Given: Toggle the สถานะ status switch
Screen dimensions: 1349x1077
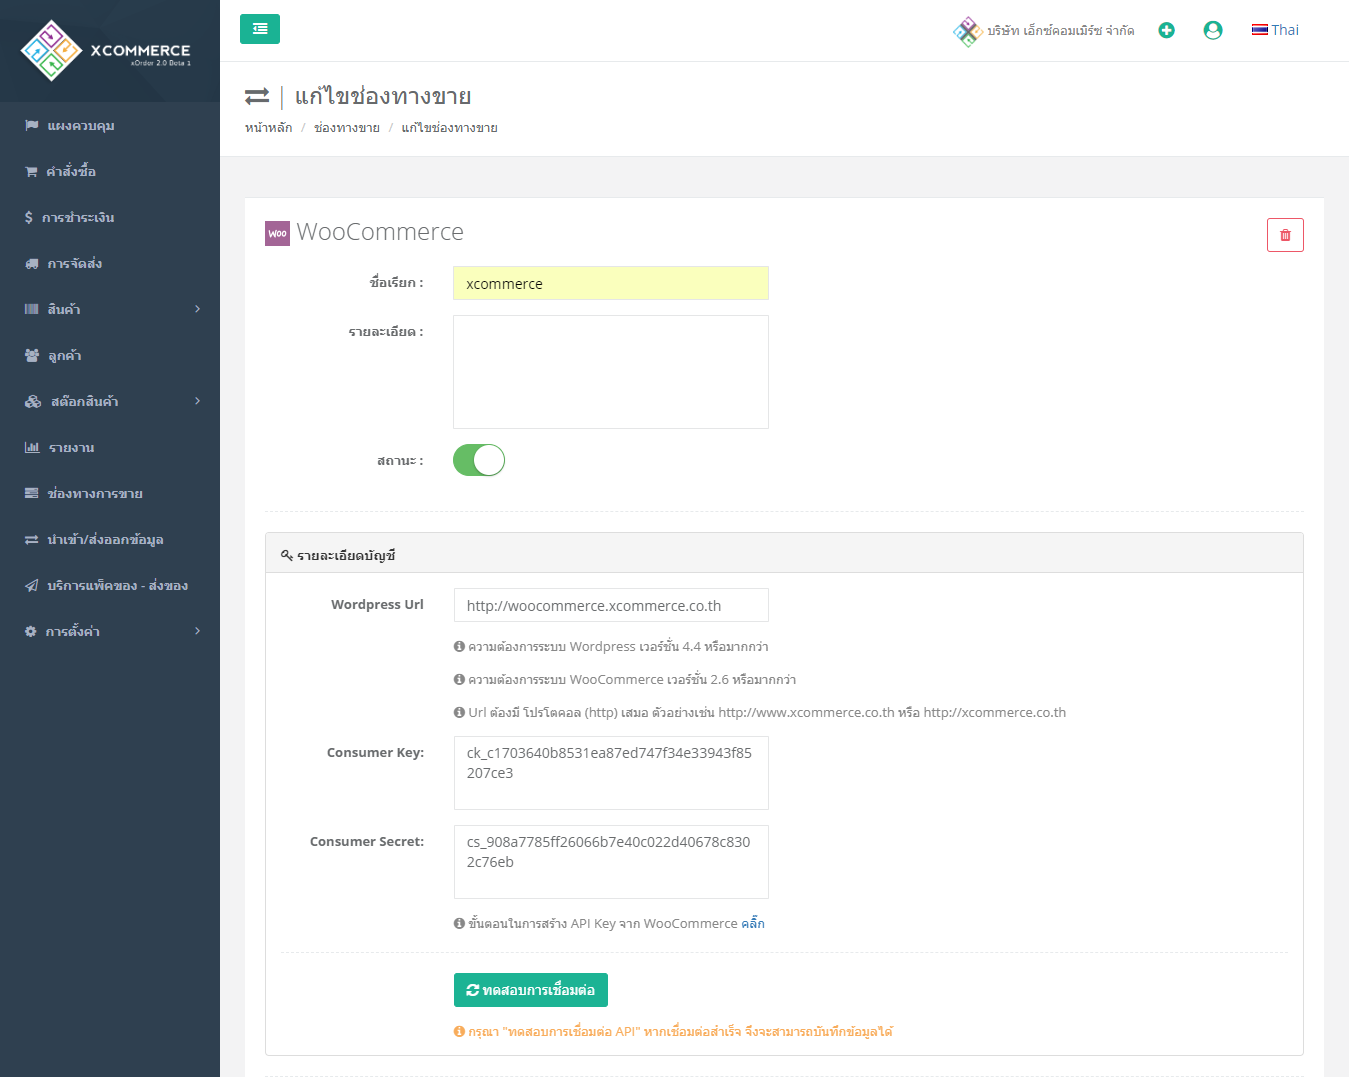Looking at the screenshot, I should pos(479,460).
